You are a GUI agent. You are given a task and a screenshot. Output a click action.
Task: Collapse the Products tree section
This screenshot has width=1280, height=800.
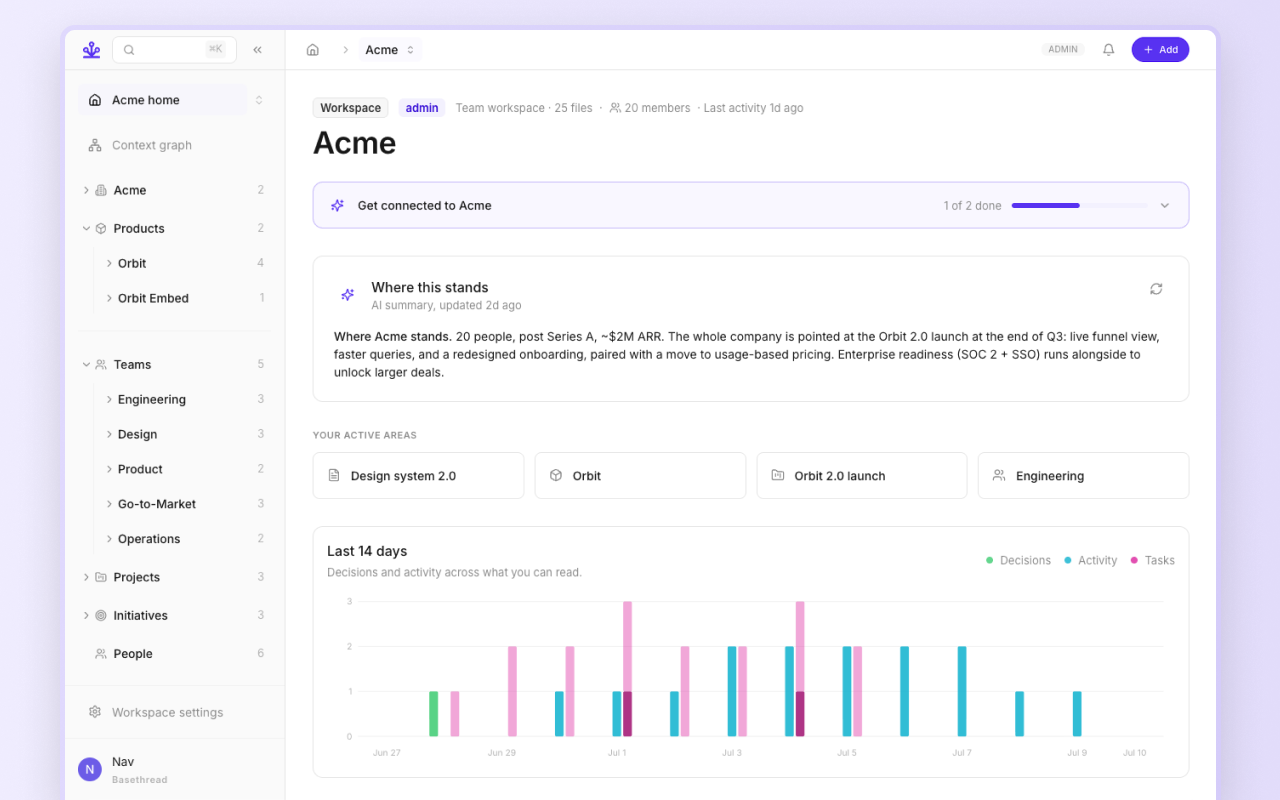(86, 229)
